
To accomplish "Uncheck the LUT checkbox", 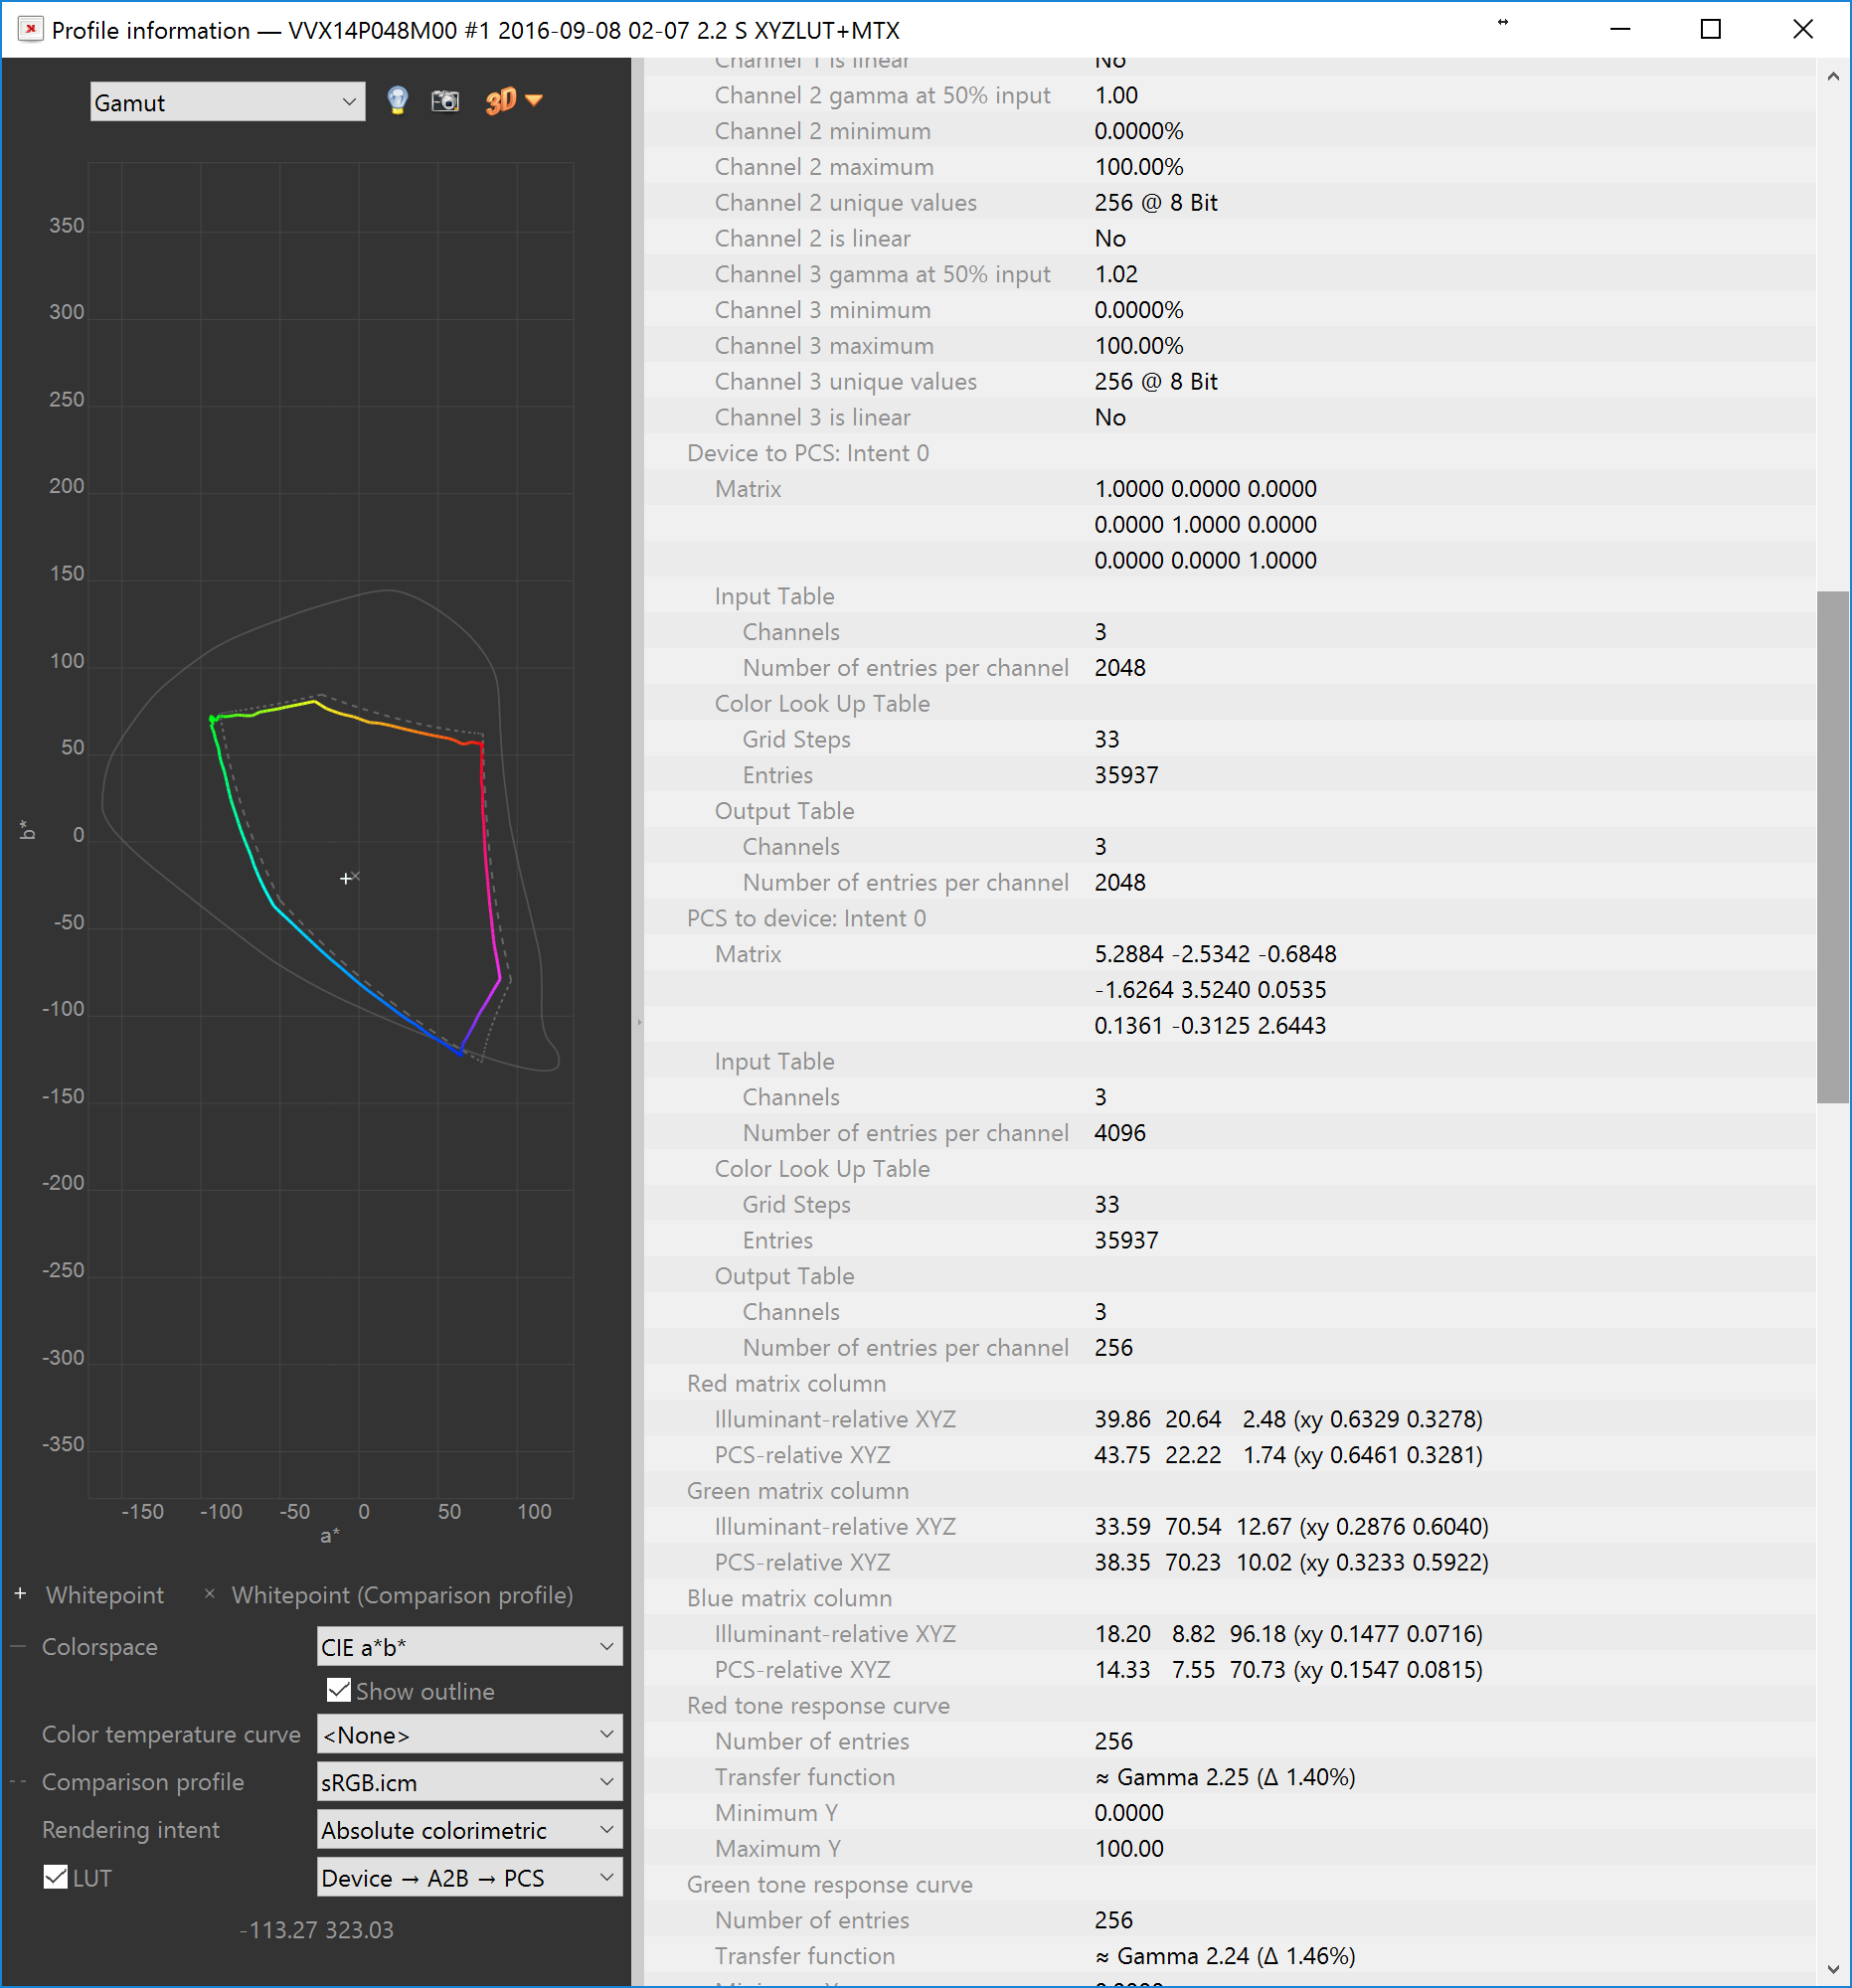I will click(56, 1878).
